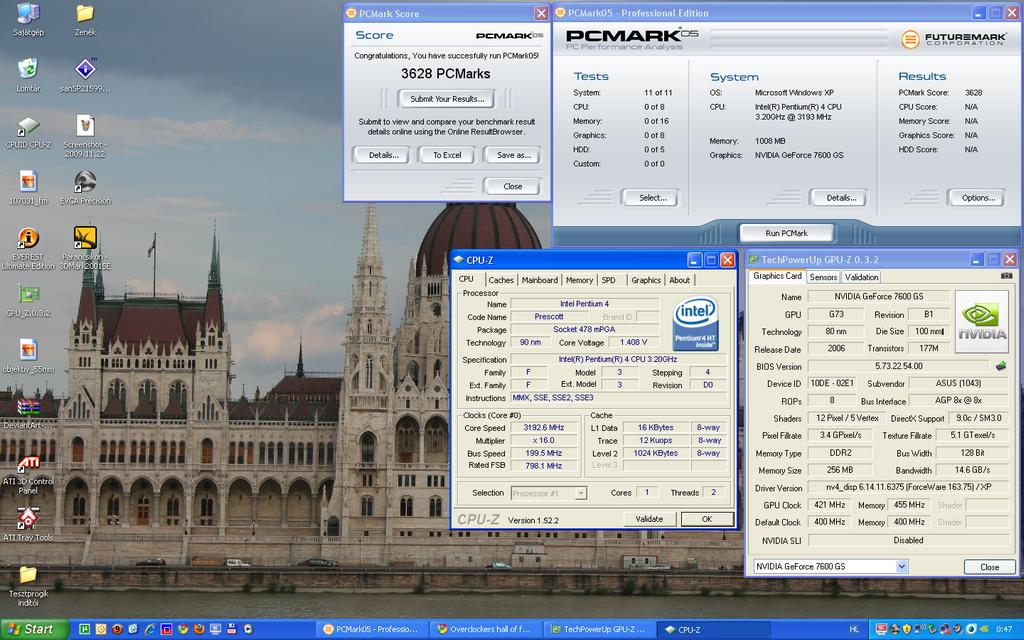Click Submit Your Results button
The image size is (1024, 640).
(x=447, y=99)
